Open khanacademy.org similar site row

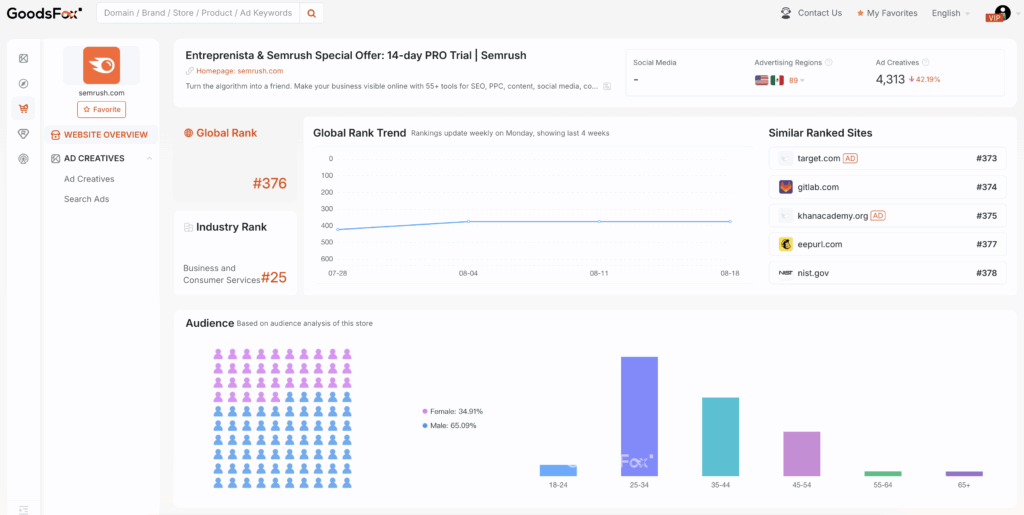pyautogui.click(x=888, y=215)
